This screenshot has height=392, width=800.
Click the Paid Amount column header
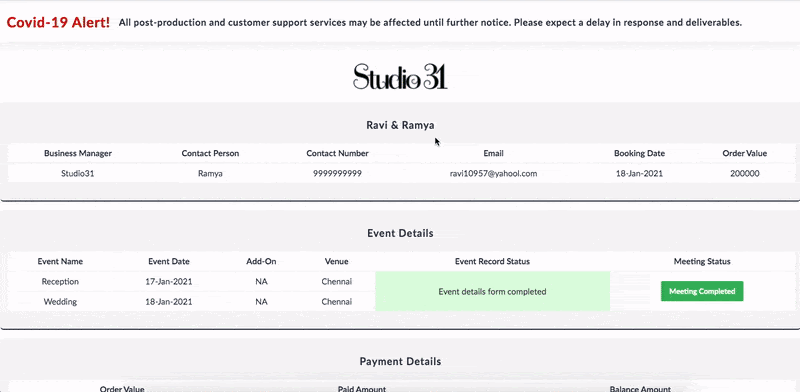click(x=361, y=389)
